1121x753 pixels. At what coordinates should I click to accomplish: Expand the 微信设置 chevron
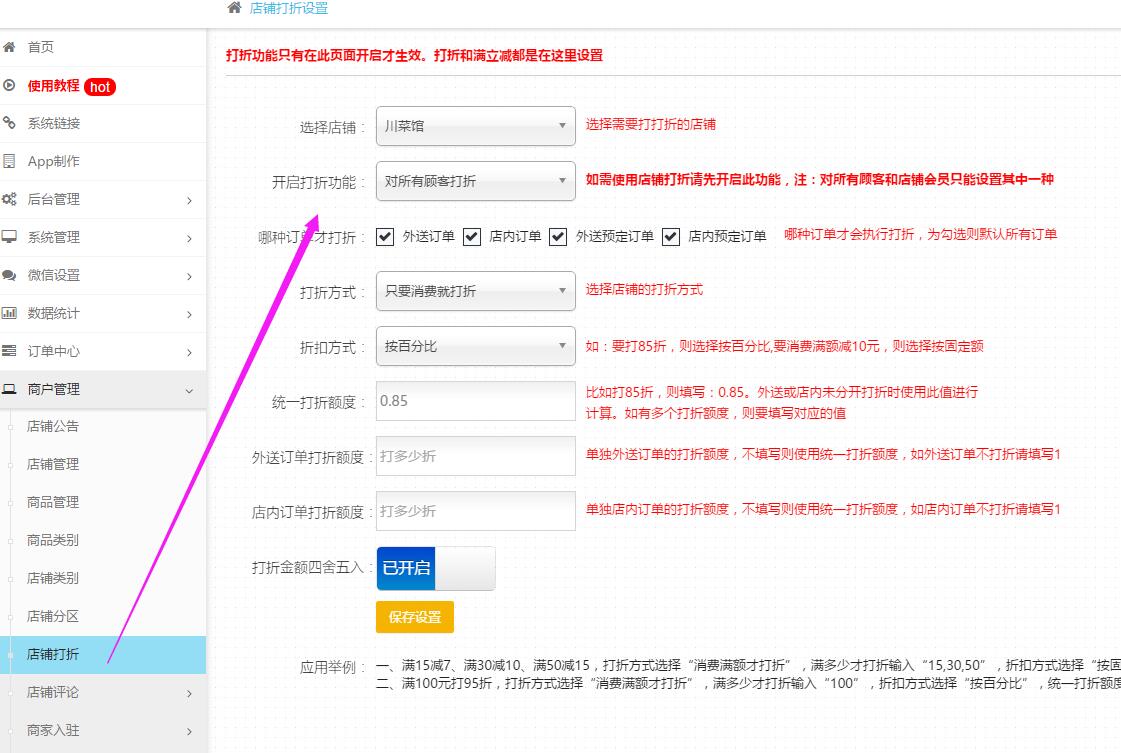[189, 276]
